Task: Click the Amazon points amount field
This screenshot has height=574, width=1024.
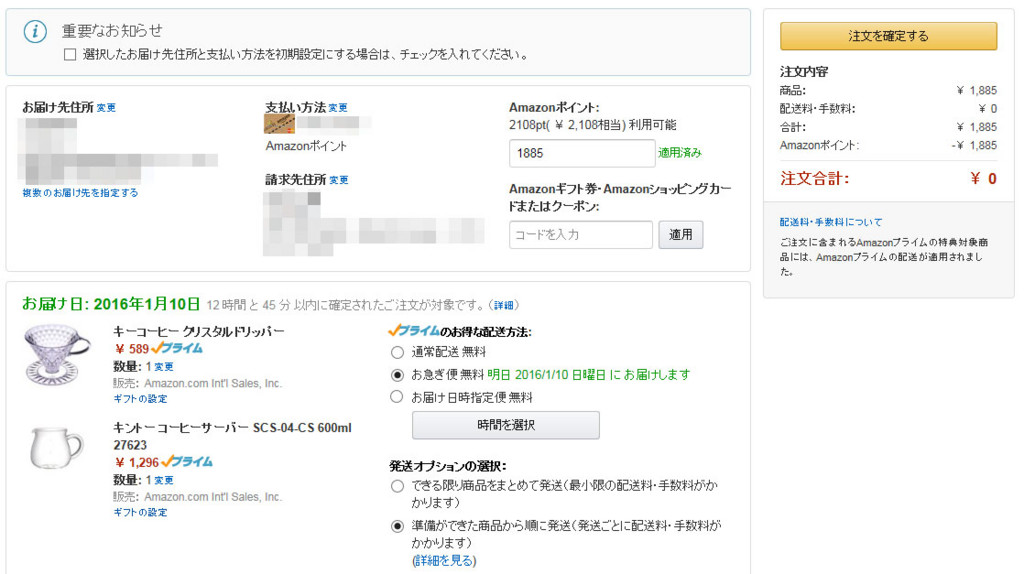Action: pyautogui.click(x=582, y=153)
